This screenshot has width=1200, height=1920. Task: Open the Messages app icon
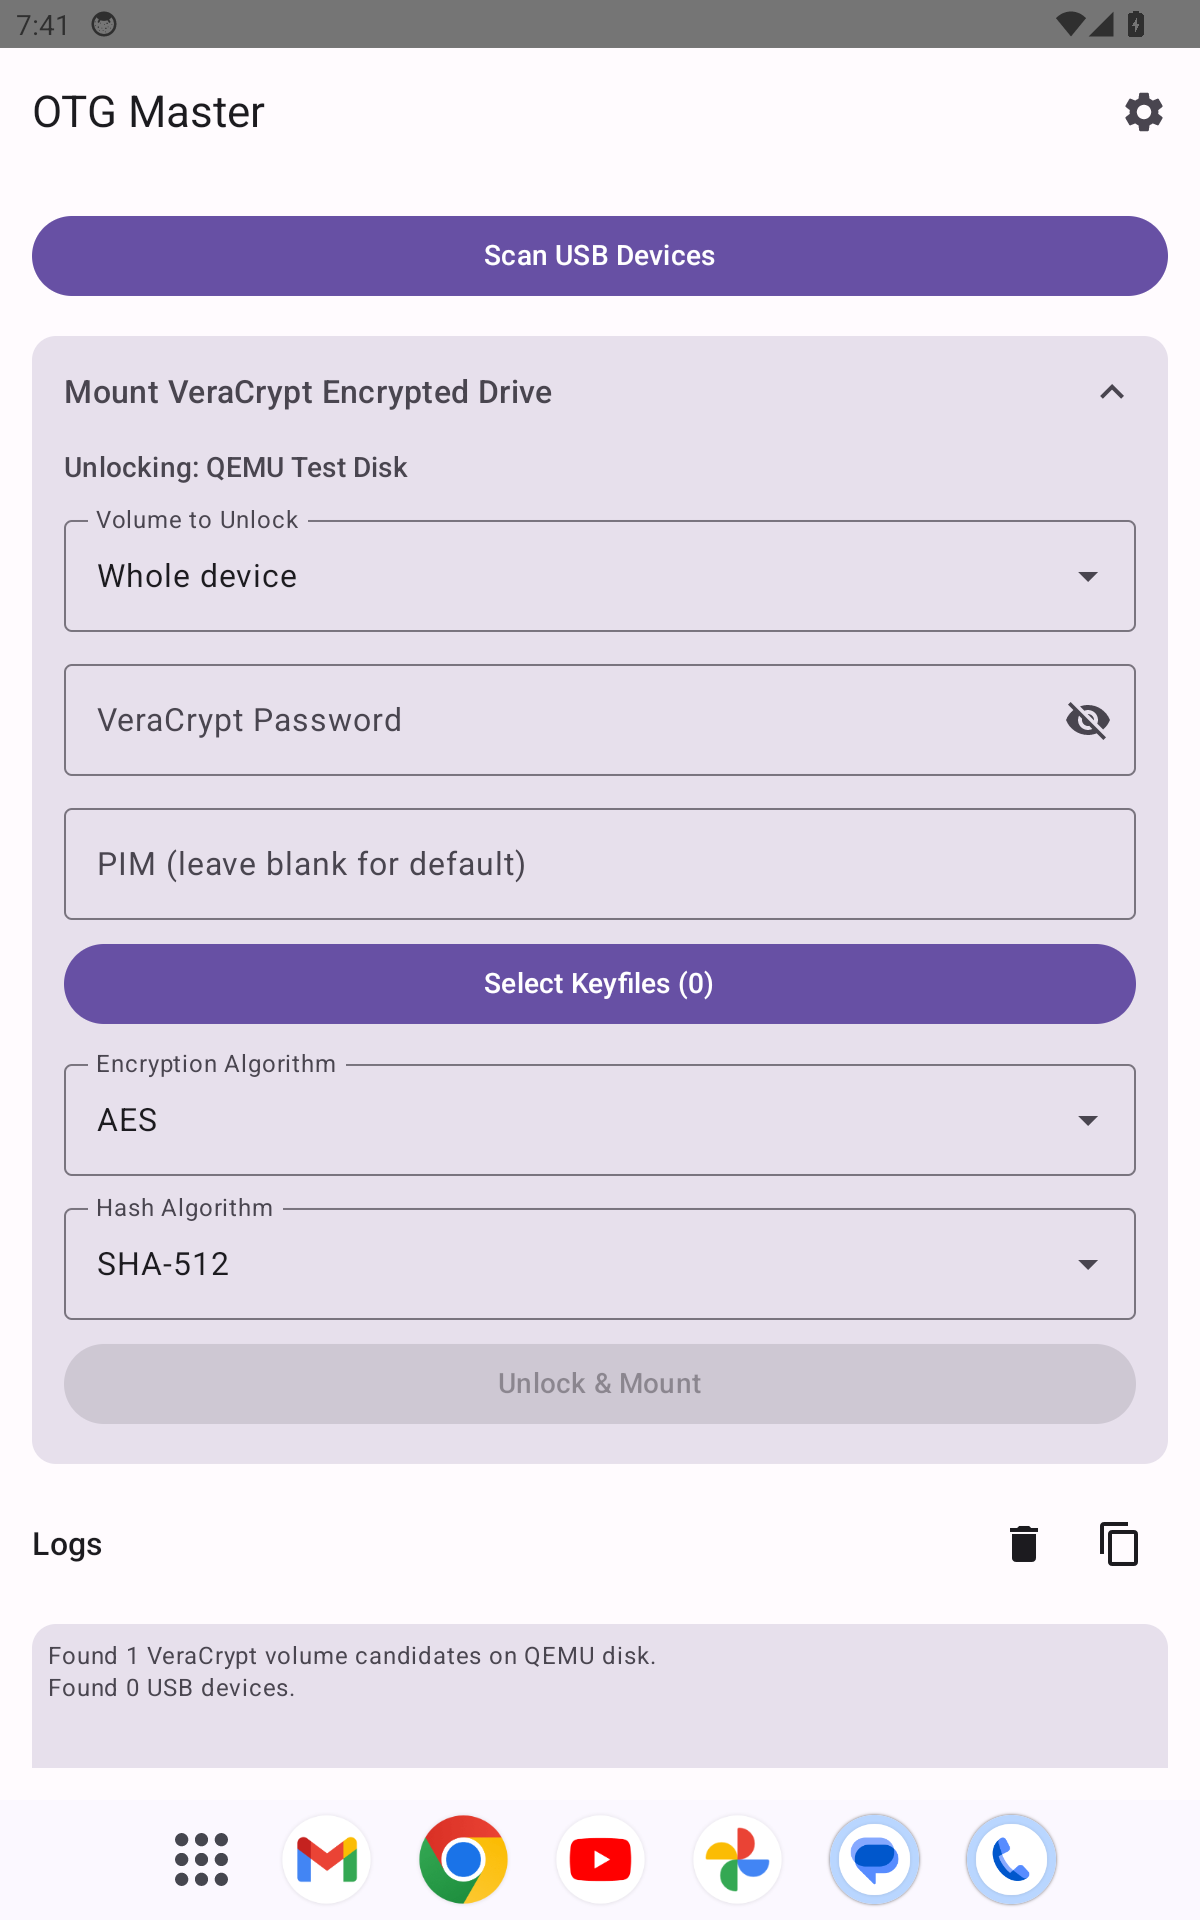coord(874,1860)
